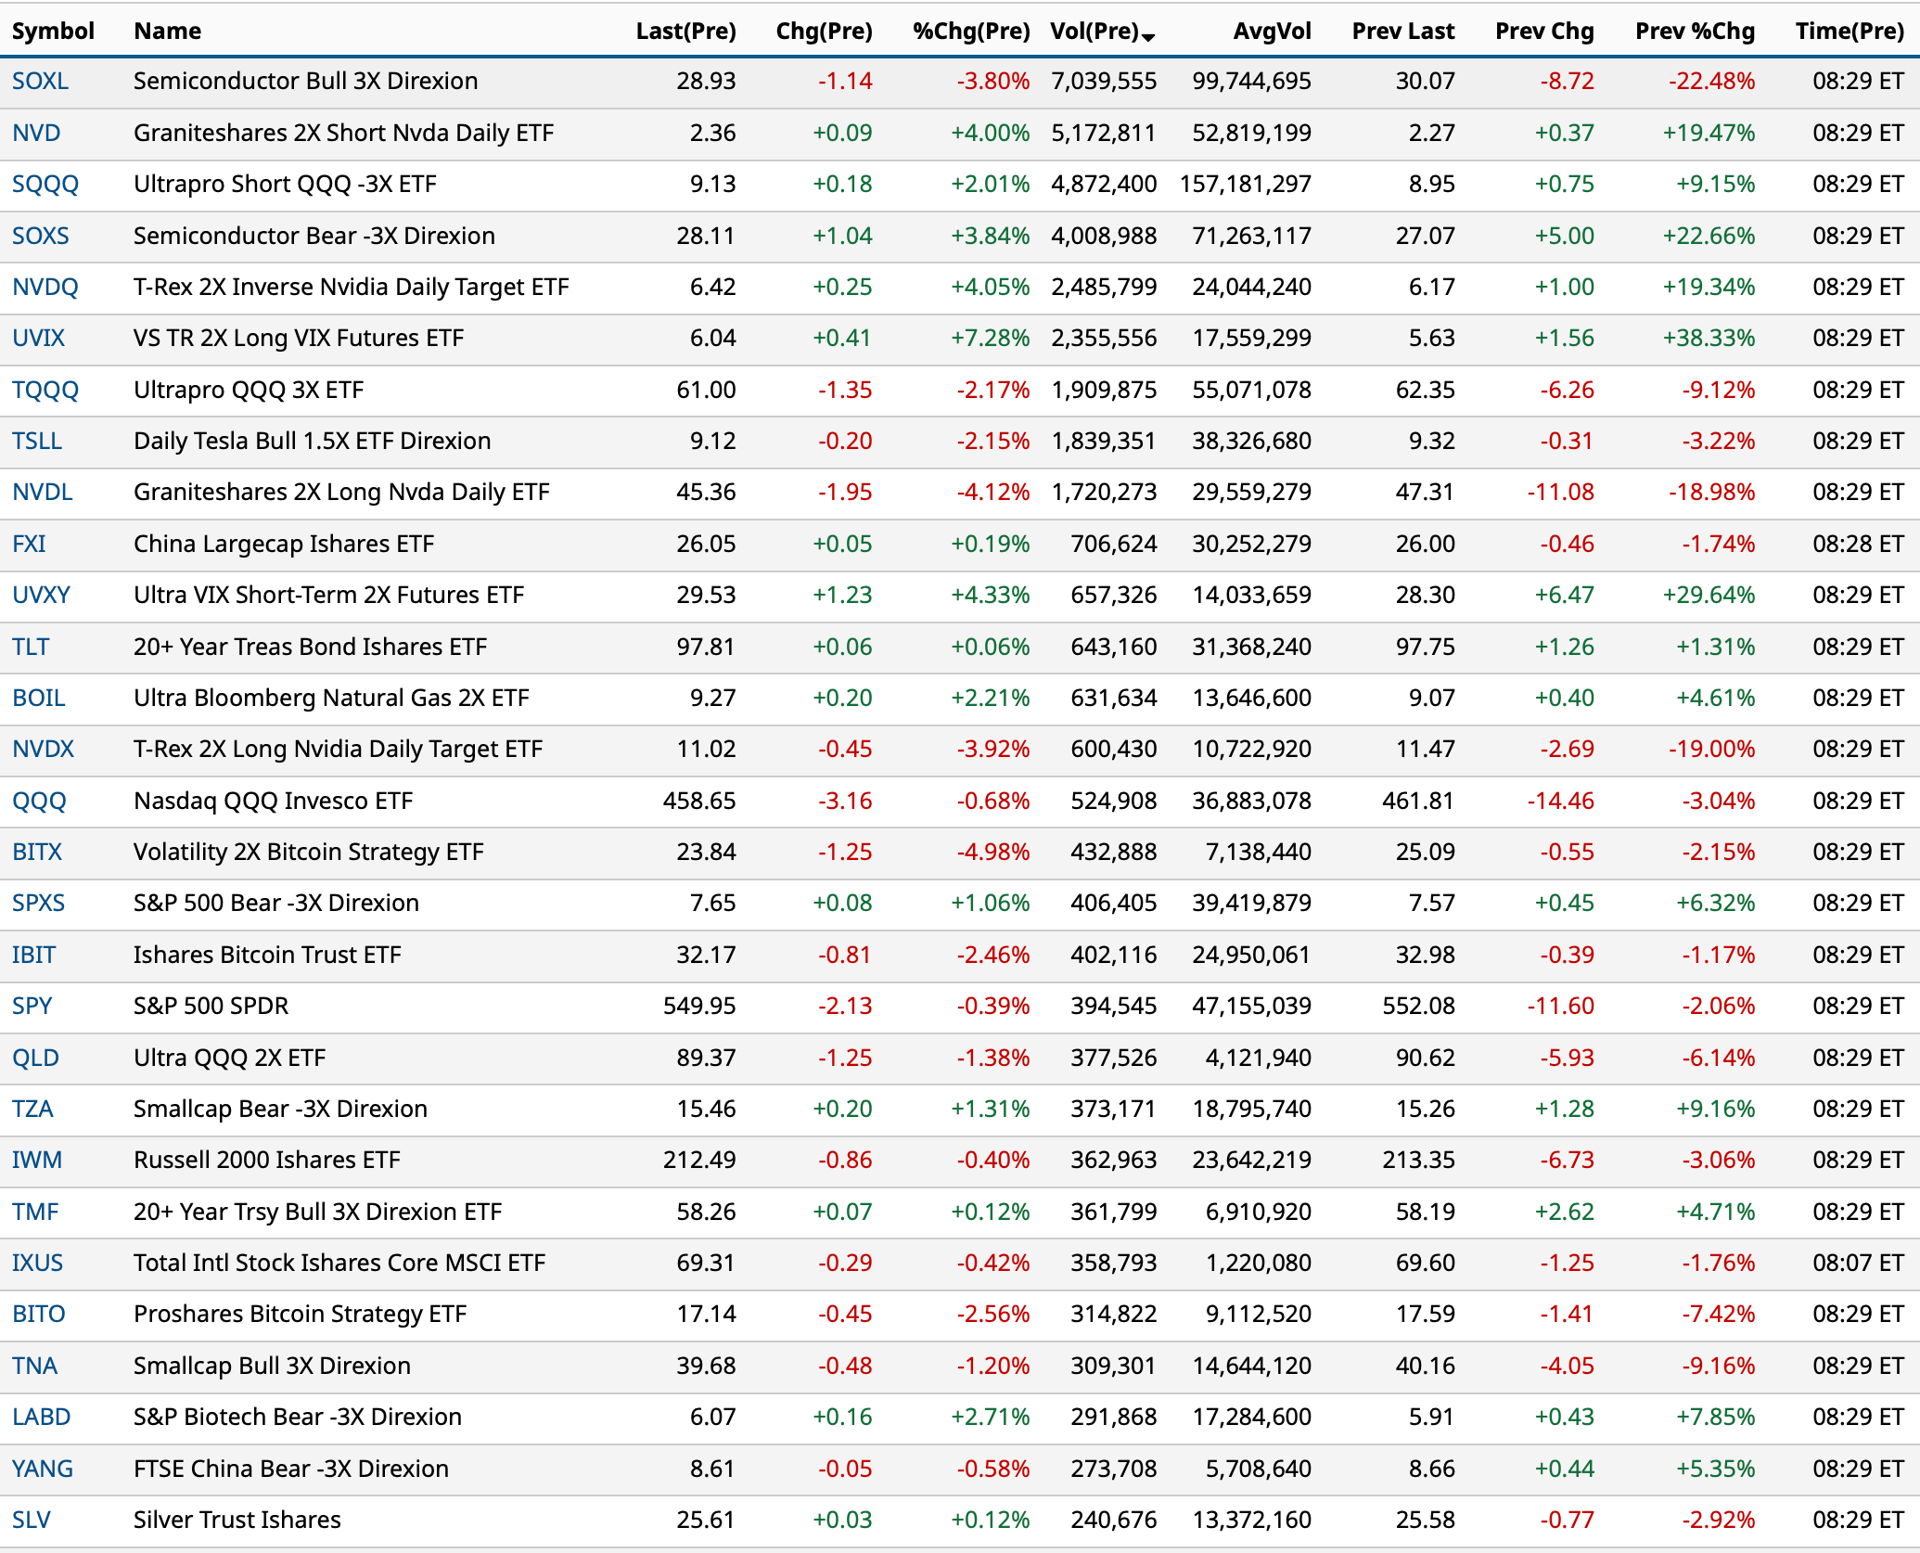The image size is (1920, 1553).
Task: Sort by Time(Pre) column header
Action: 1849,31
